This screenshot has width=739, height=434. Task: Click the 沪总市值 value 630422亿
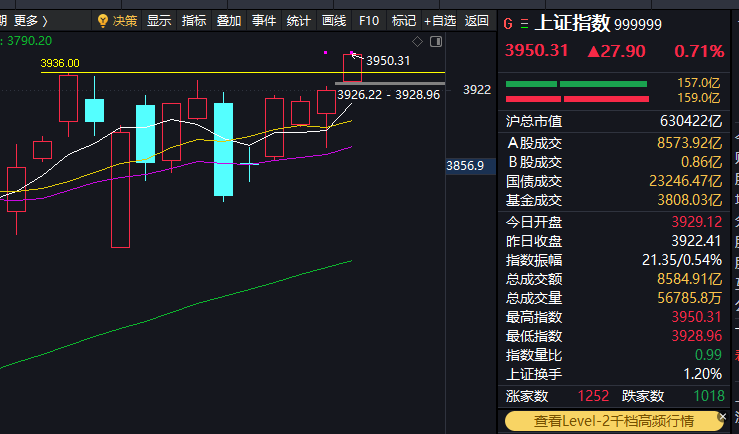tap(690, 121)
